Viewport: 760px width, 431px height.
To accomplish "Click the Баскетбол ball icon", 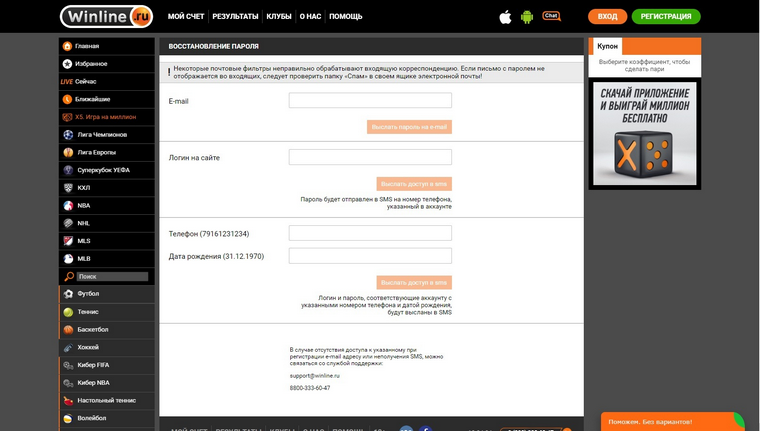I will [68, 330].
